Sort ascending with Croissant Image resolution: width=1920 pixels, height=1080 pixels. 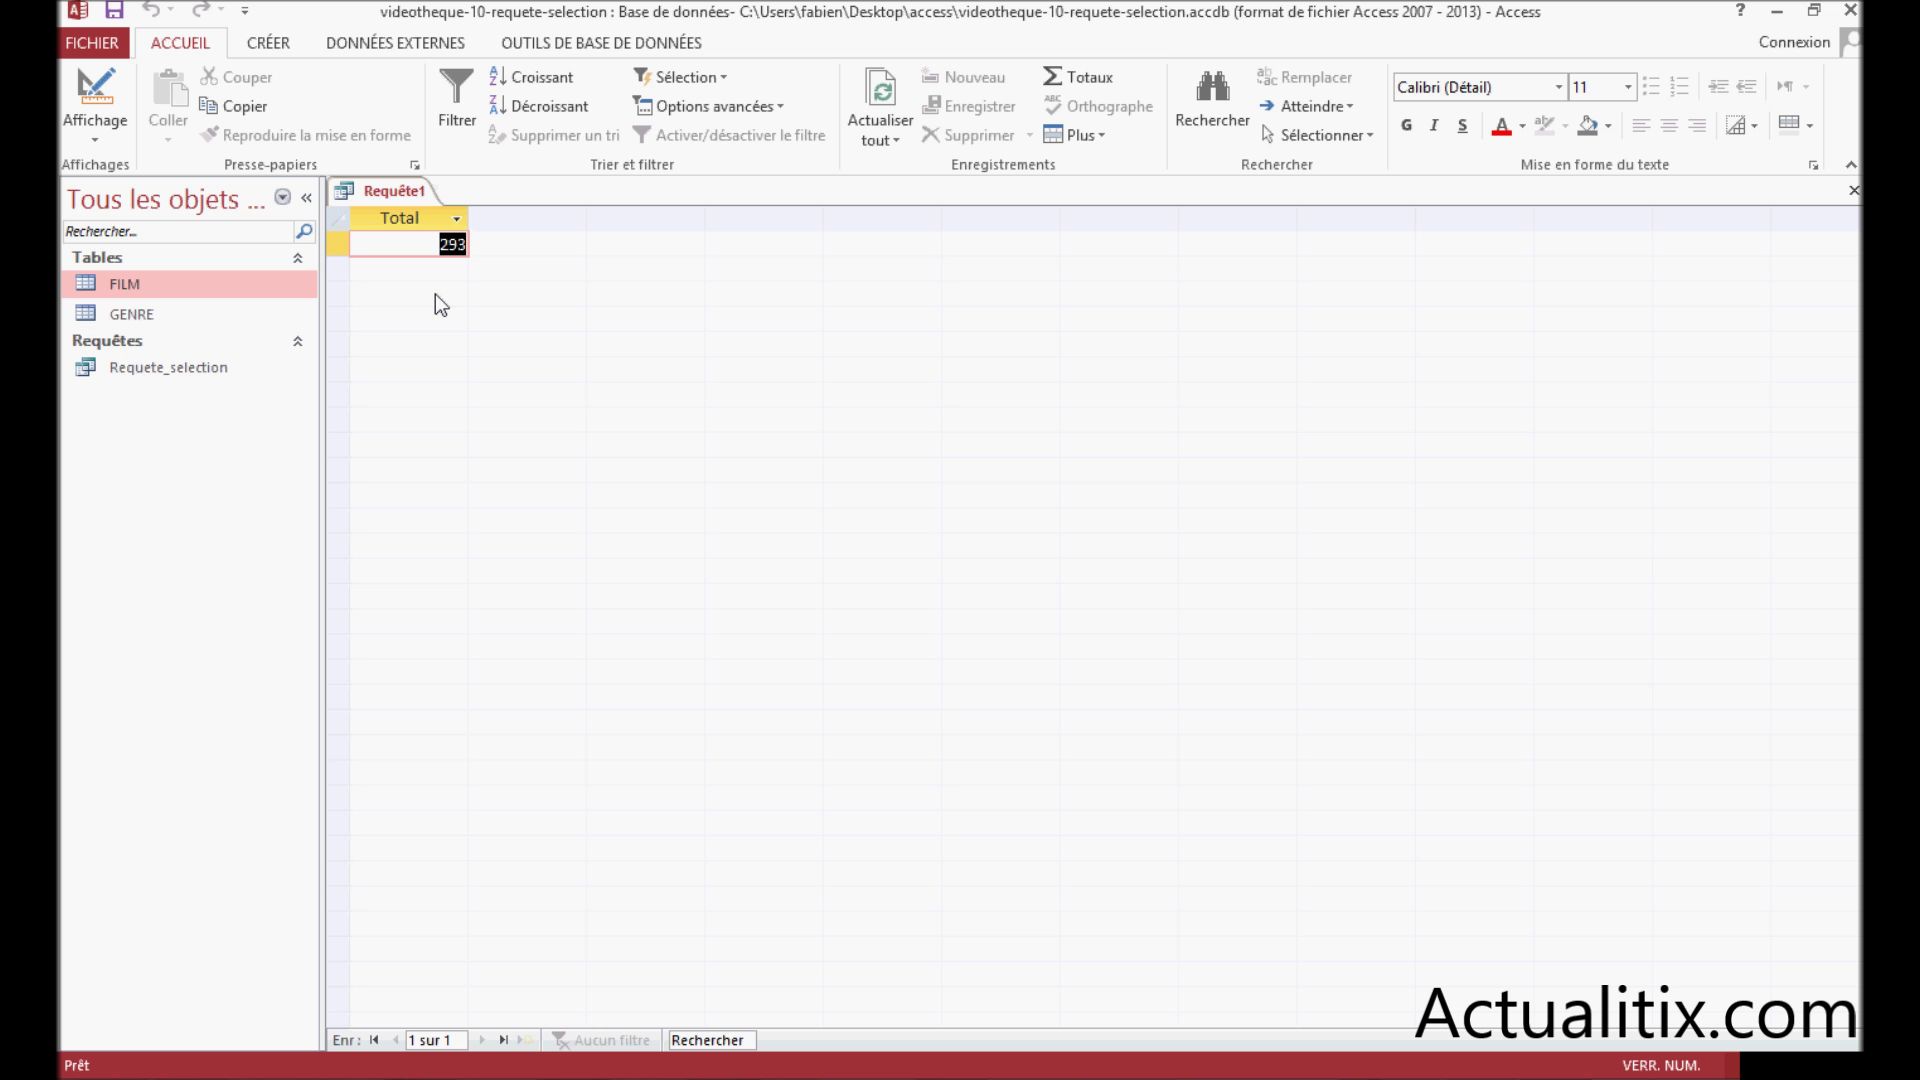[531, 77]
